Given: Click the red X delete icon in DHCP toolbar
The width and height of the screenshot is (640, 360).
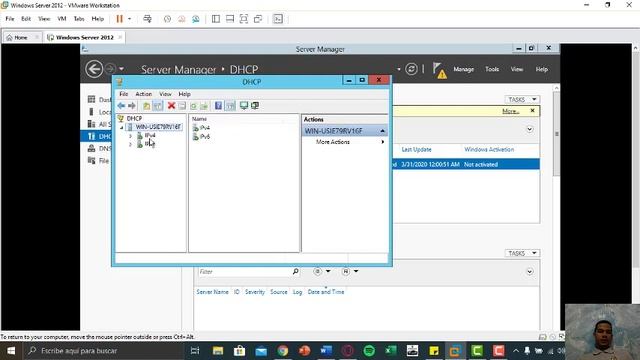Looking at the screenshot, I should [171, 106].
